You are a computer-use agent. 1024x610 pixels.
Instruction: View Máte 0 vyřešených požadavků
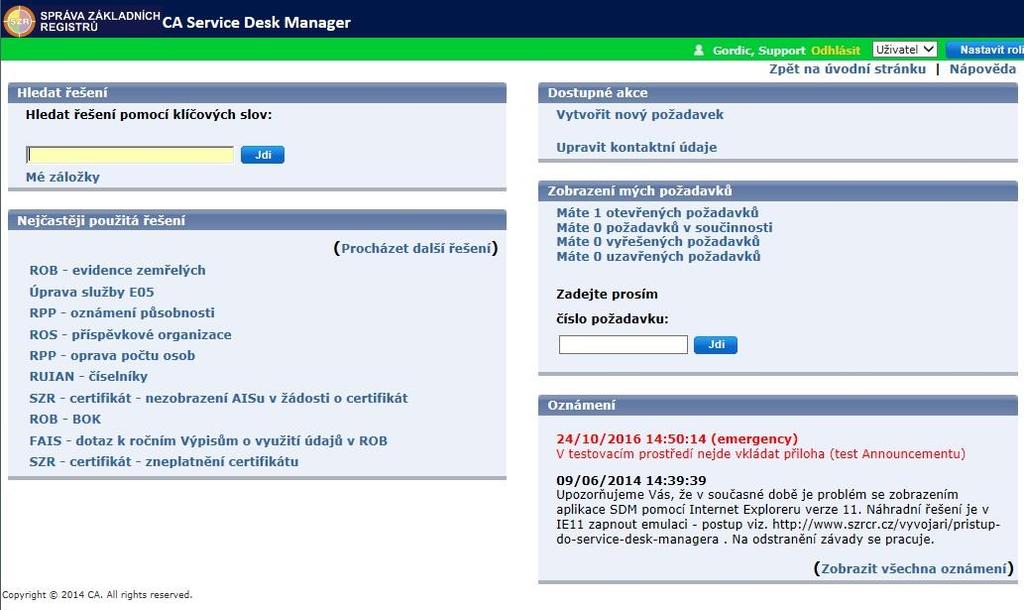pos(658,242)
